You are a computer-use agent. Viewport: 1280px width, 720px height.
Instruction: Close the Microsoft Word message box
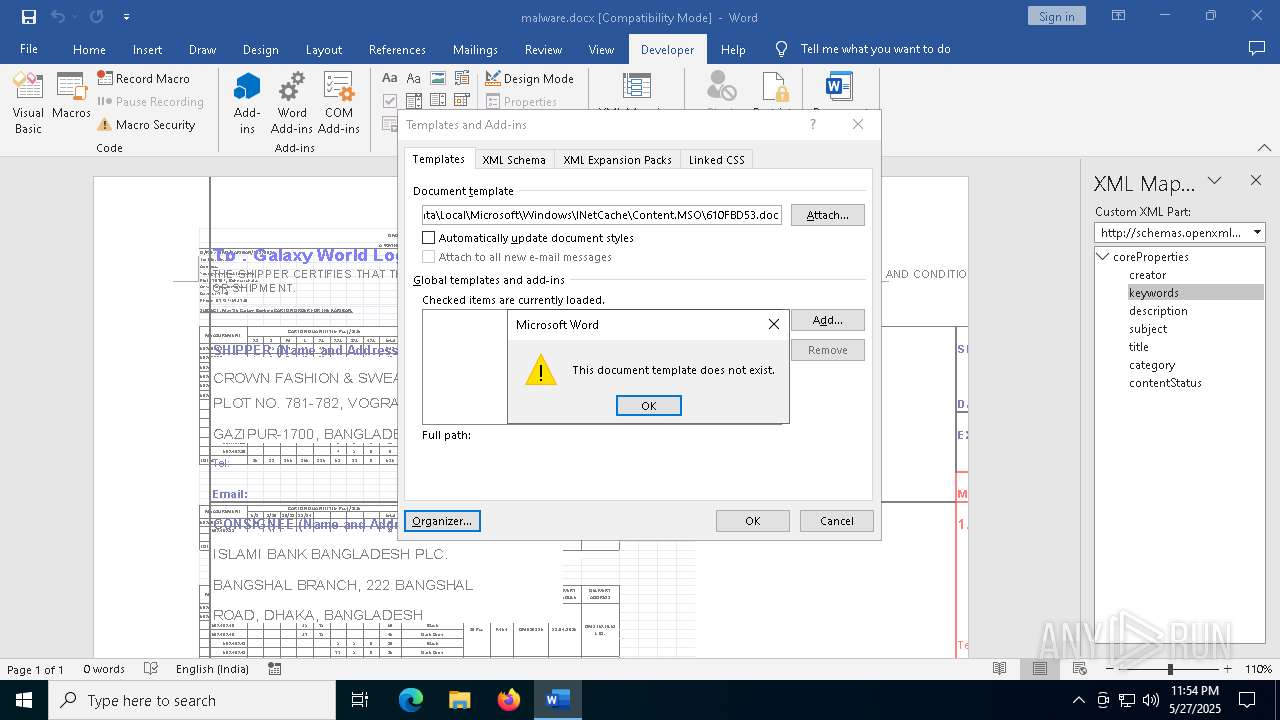[x=773, y=324]
